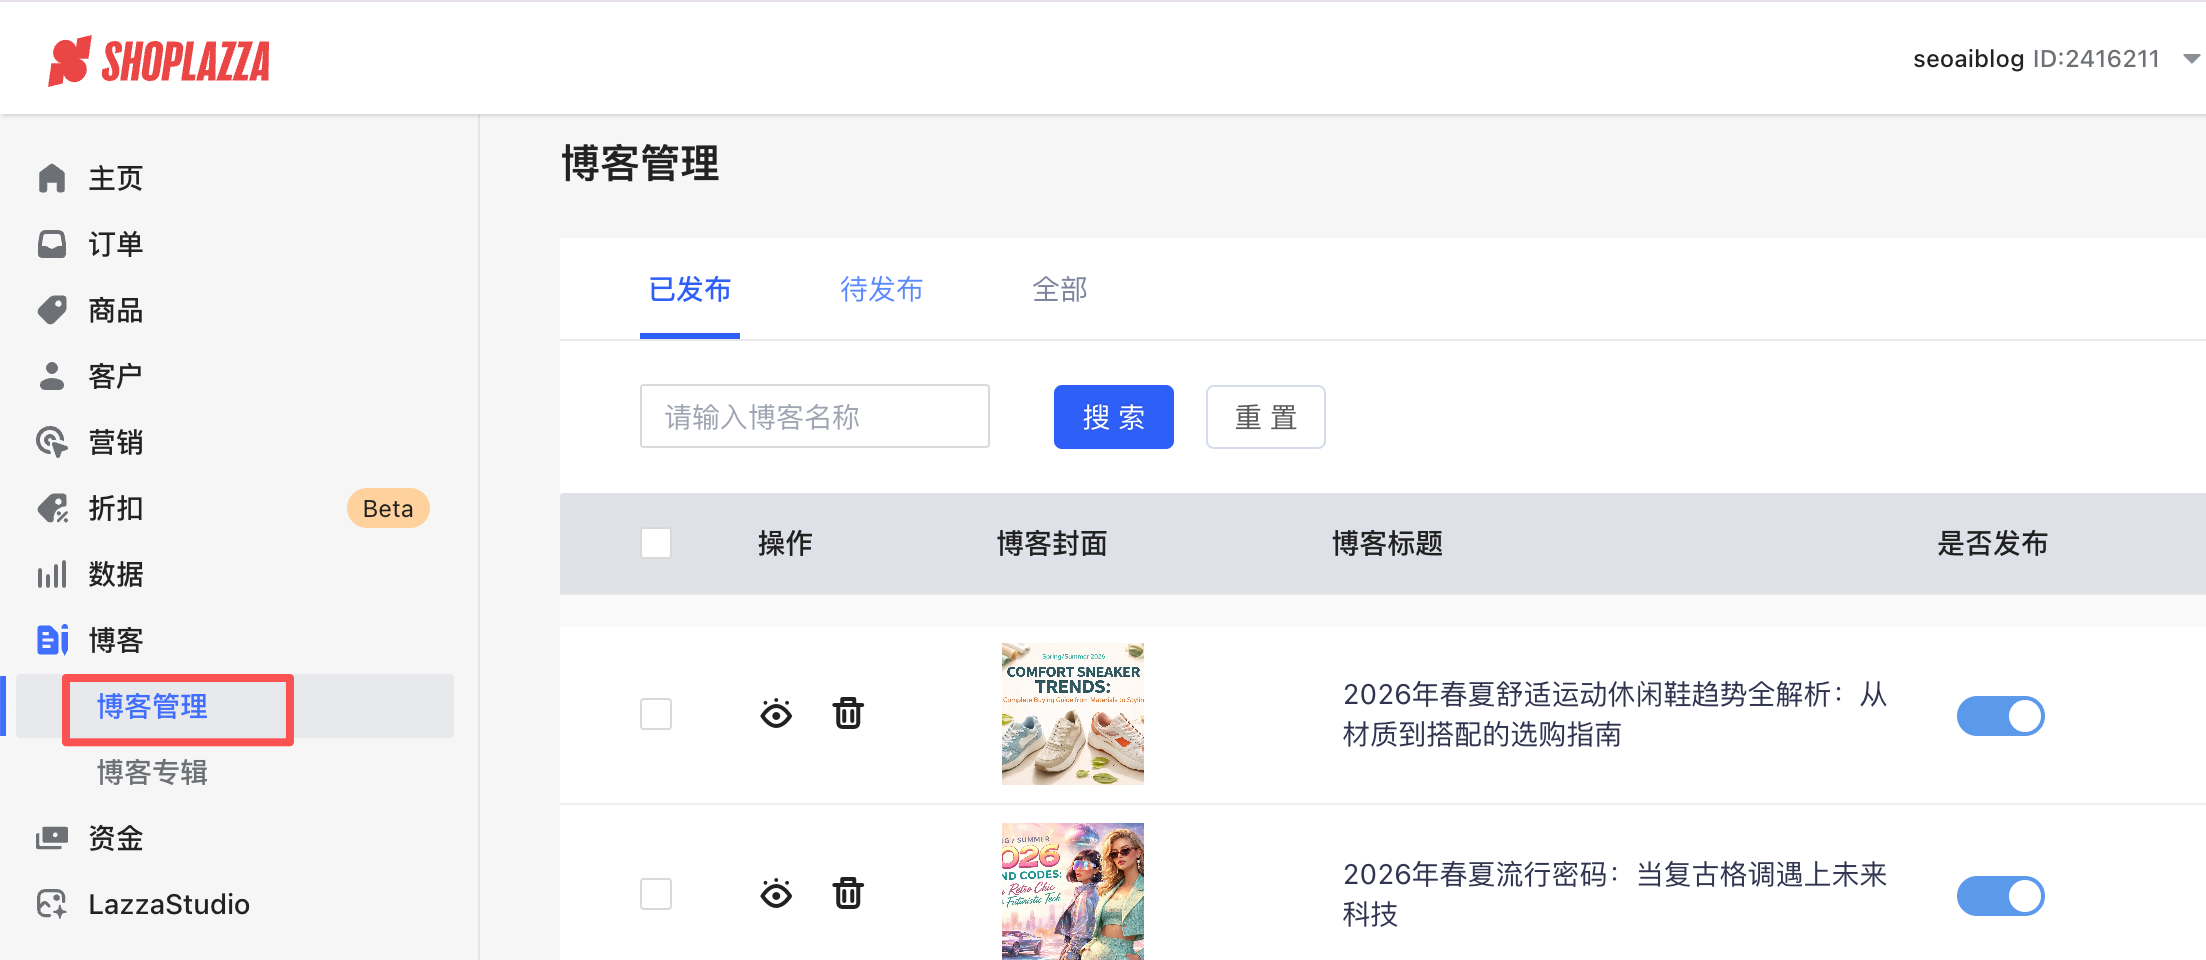Click the blog name search field
2206x960 pixels.
pos(815,416)
